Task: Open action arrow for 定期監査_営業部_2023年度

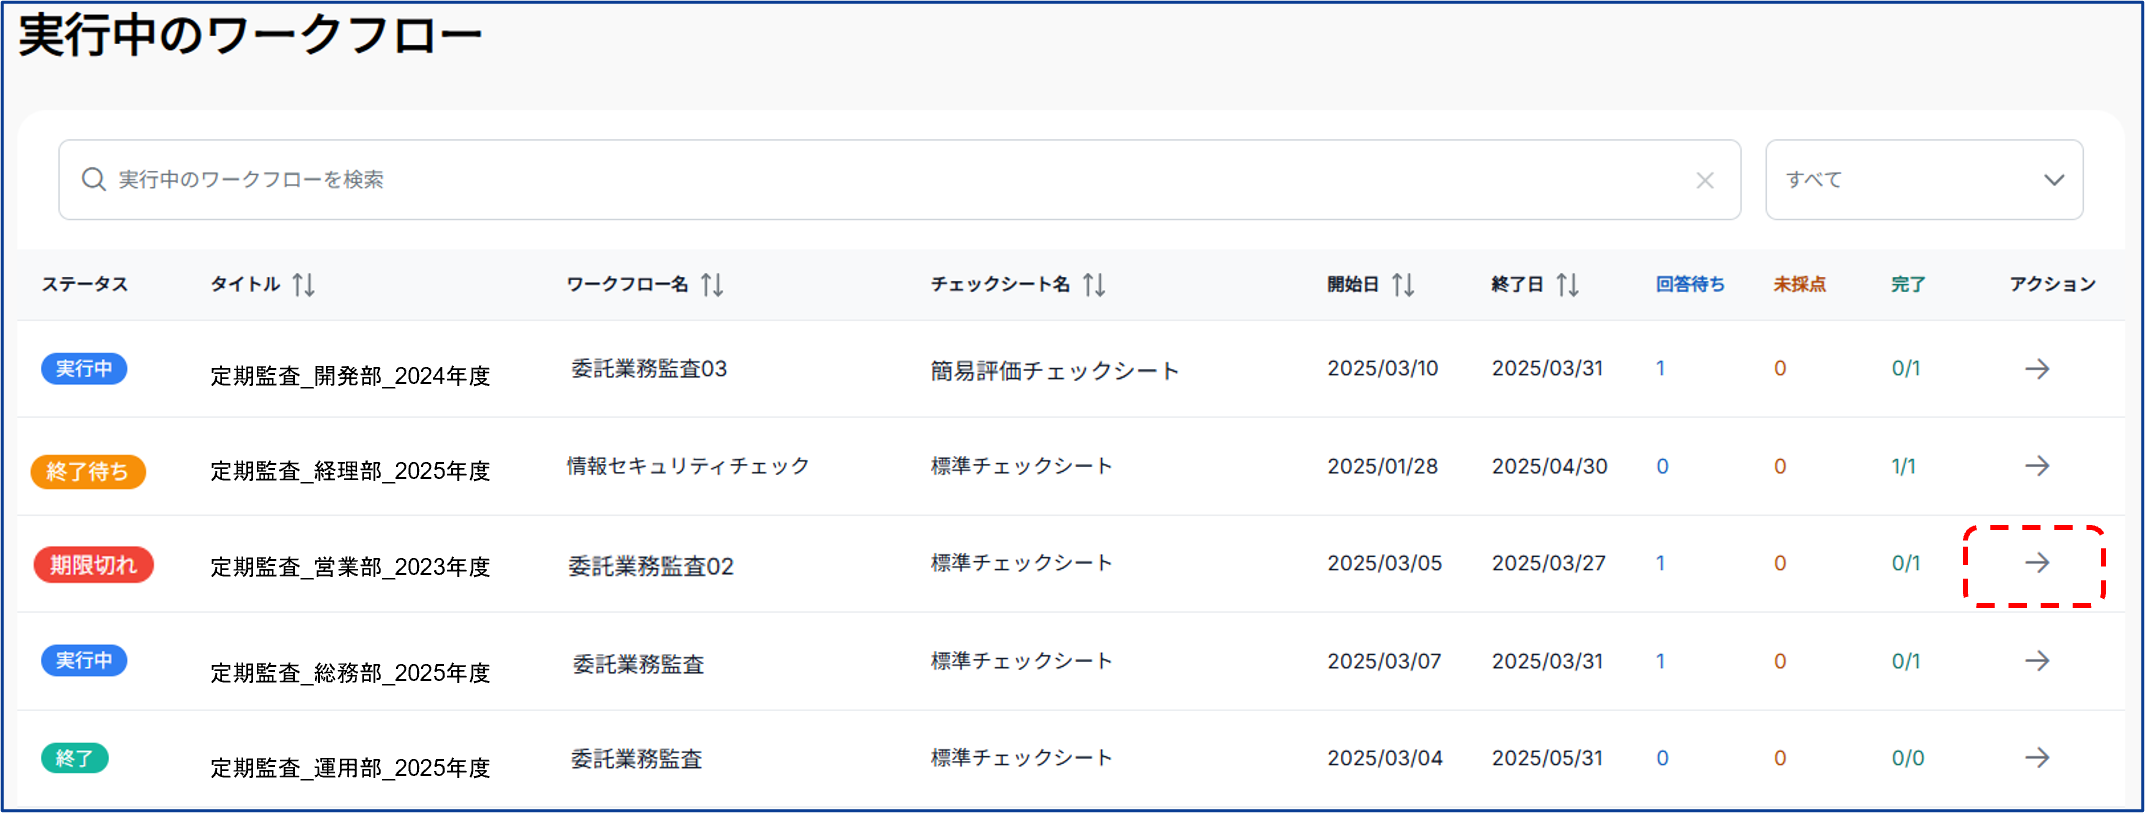Action: (2037, 563)
